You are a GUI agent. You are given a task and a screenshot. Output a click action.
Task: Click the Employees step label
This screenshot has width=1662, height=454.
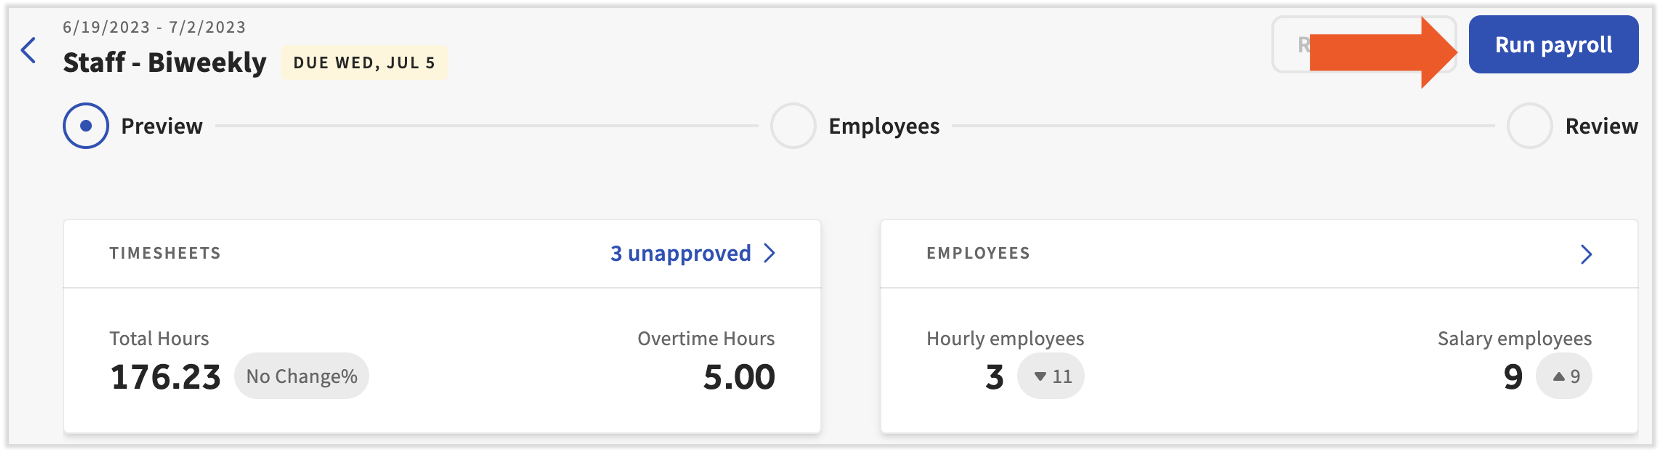(x=884, y=126)
